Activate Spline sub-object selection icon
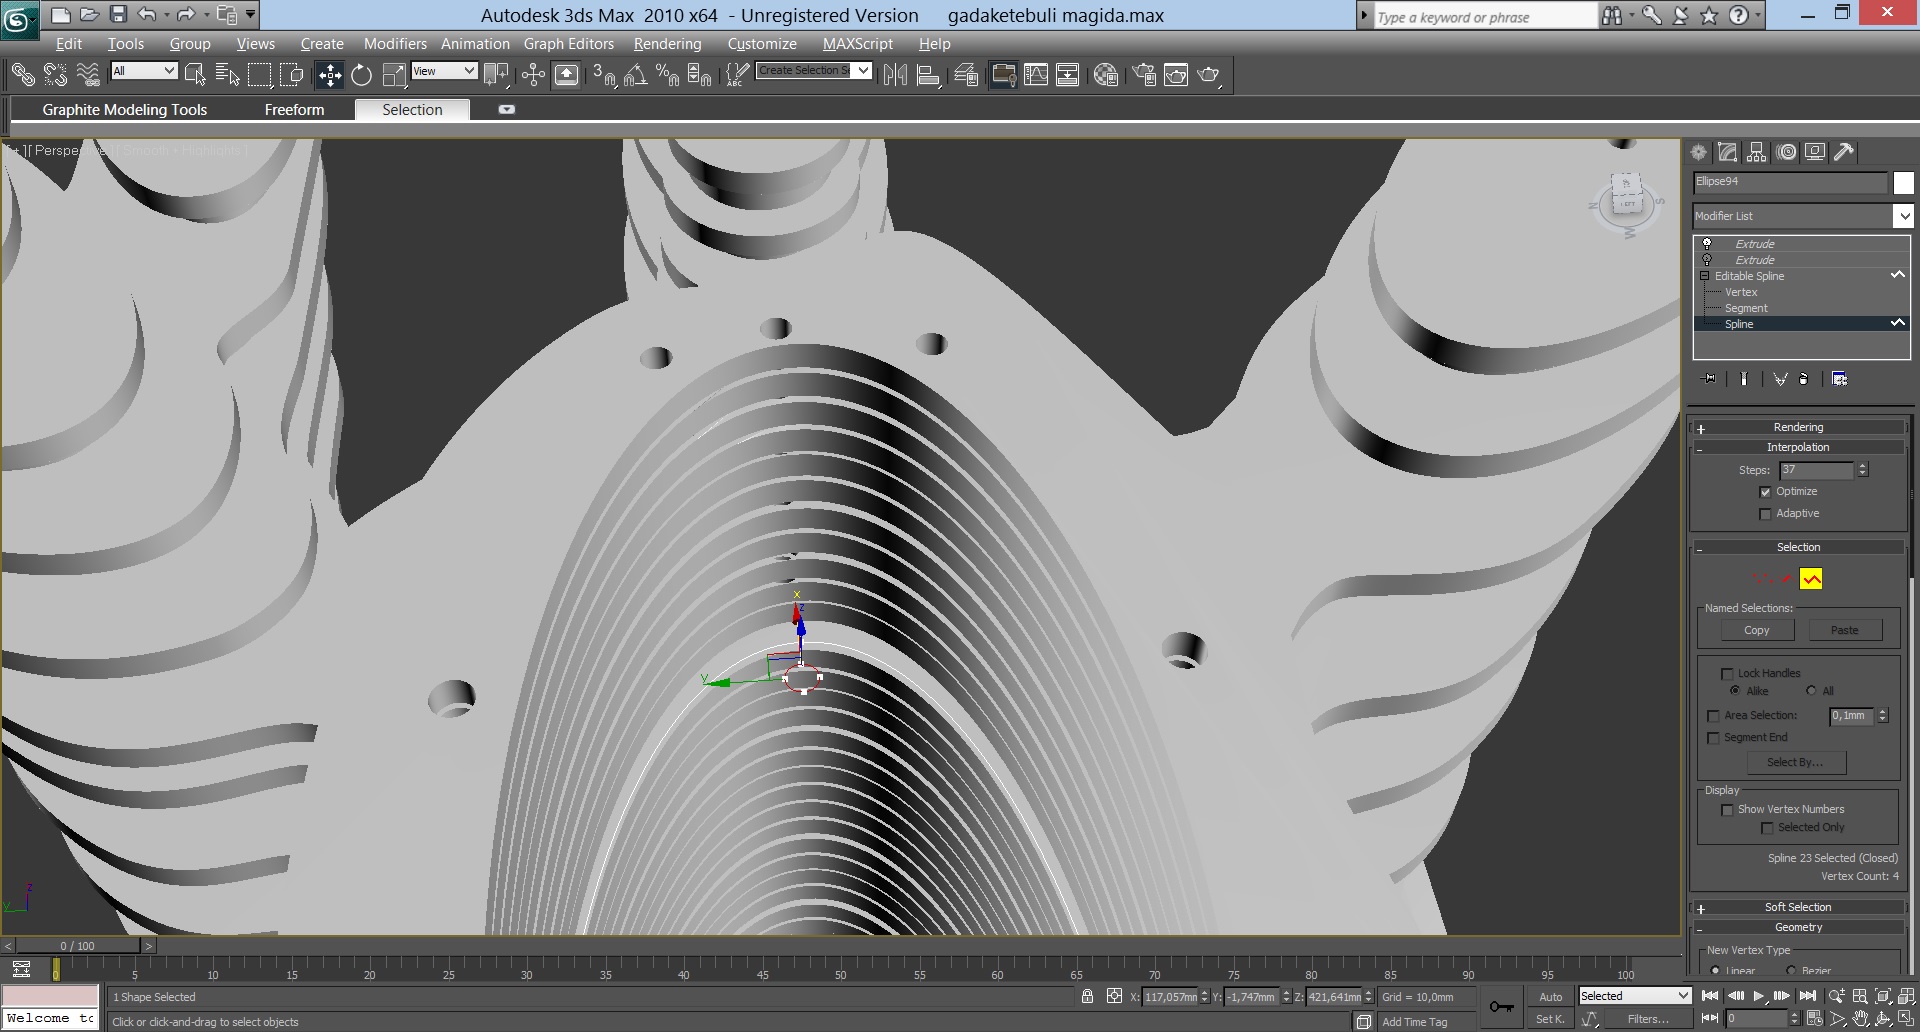This screenshot has width=1920, height=1032. coord(1811,579)
